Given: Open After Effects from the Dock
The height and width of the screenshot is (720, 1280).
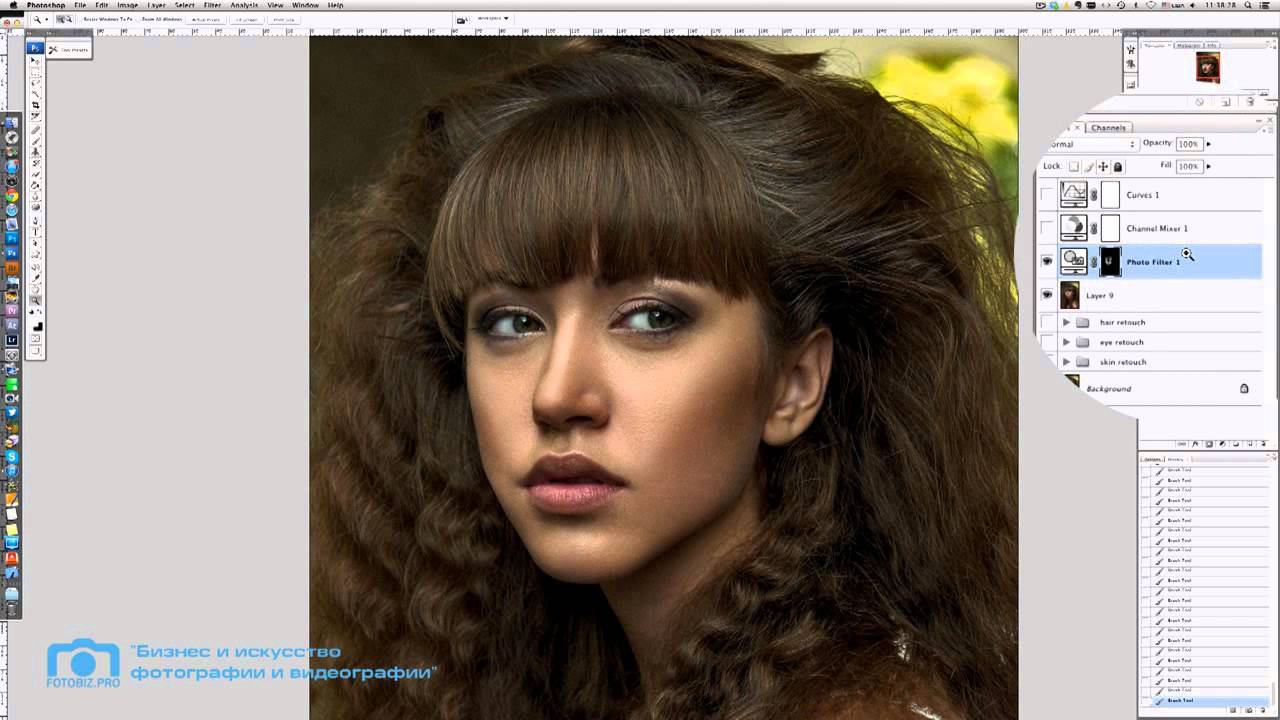Looking at the screenshot, I should (x=12, y=325).
